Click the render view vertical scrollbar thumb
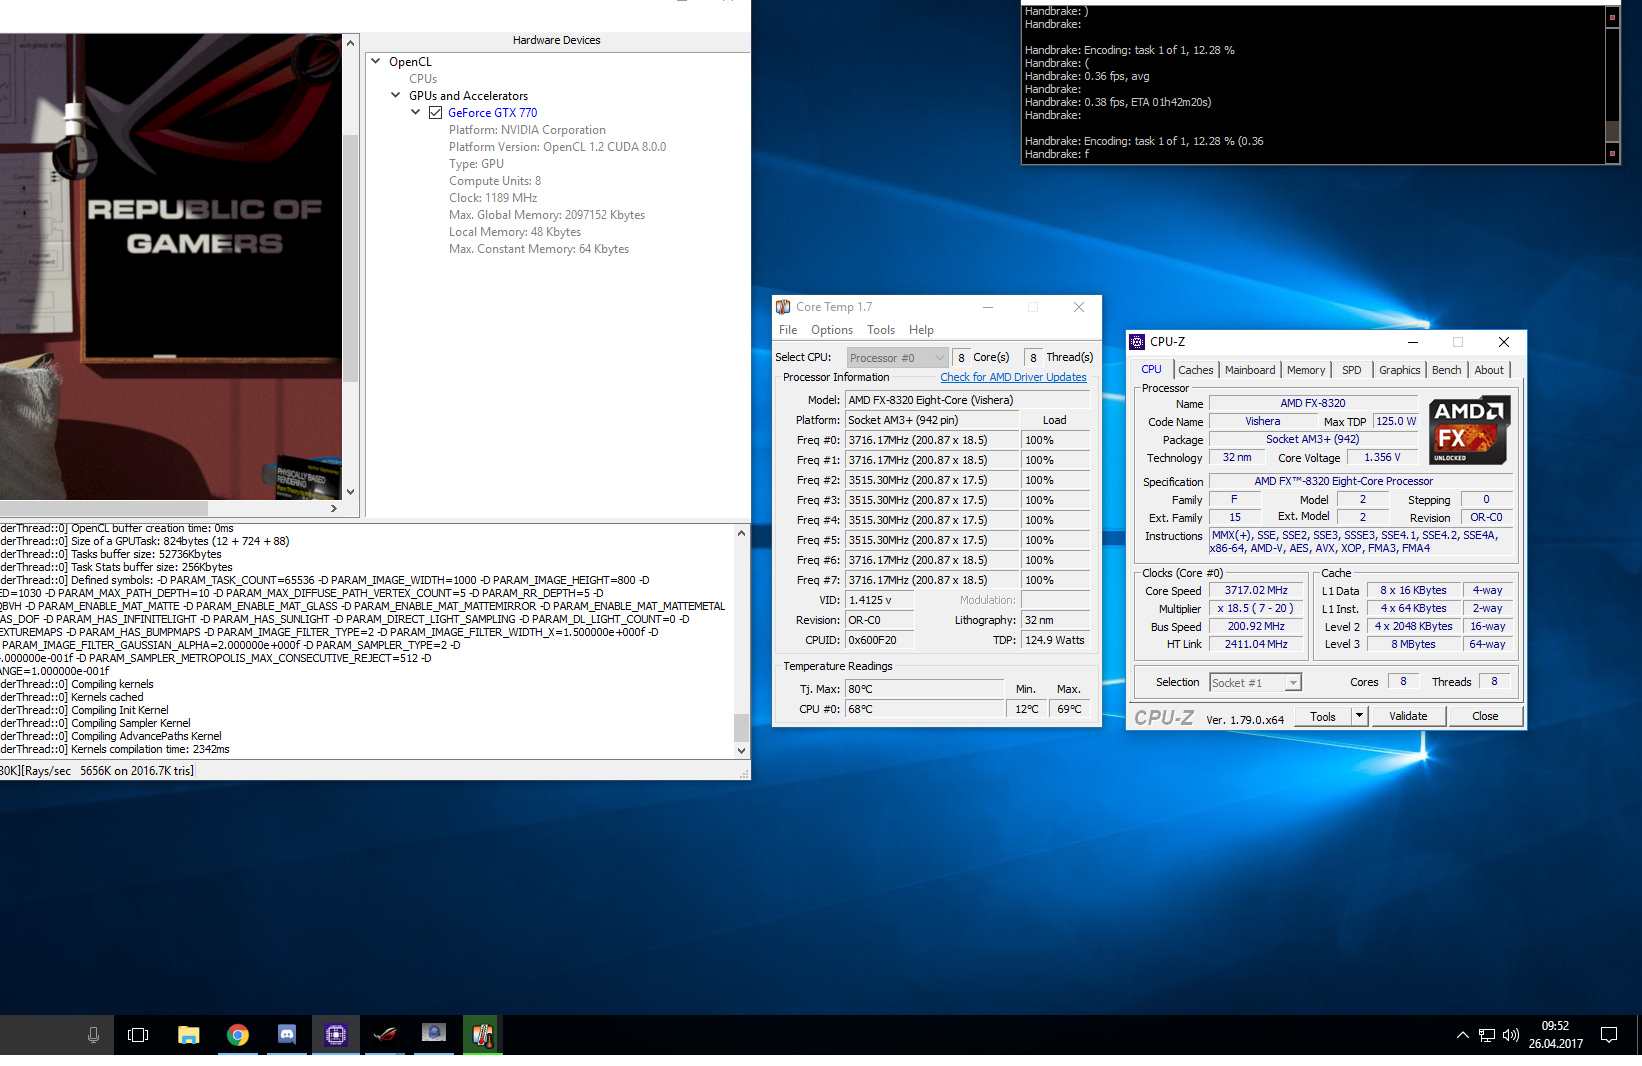The width and height of the screenshot is (1642, 1066). click(350, 257)
